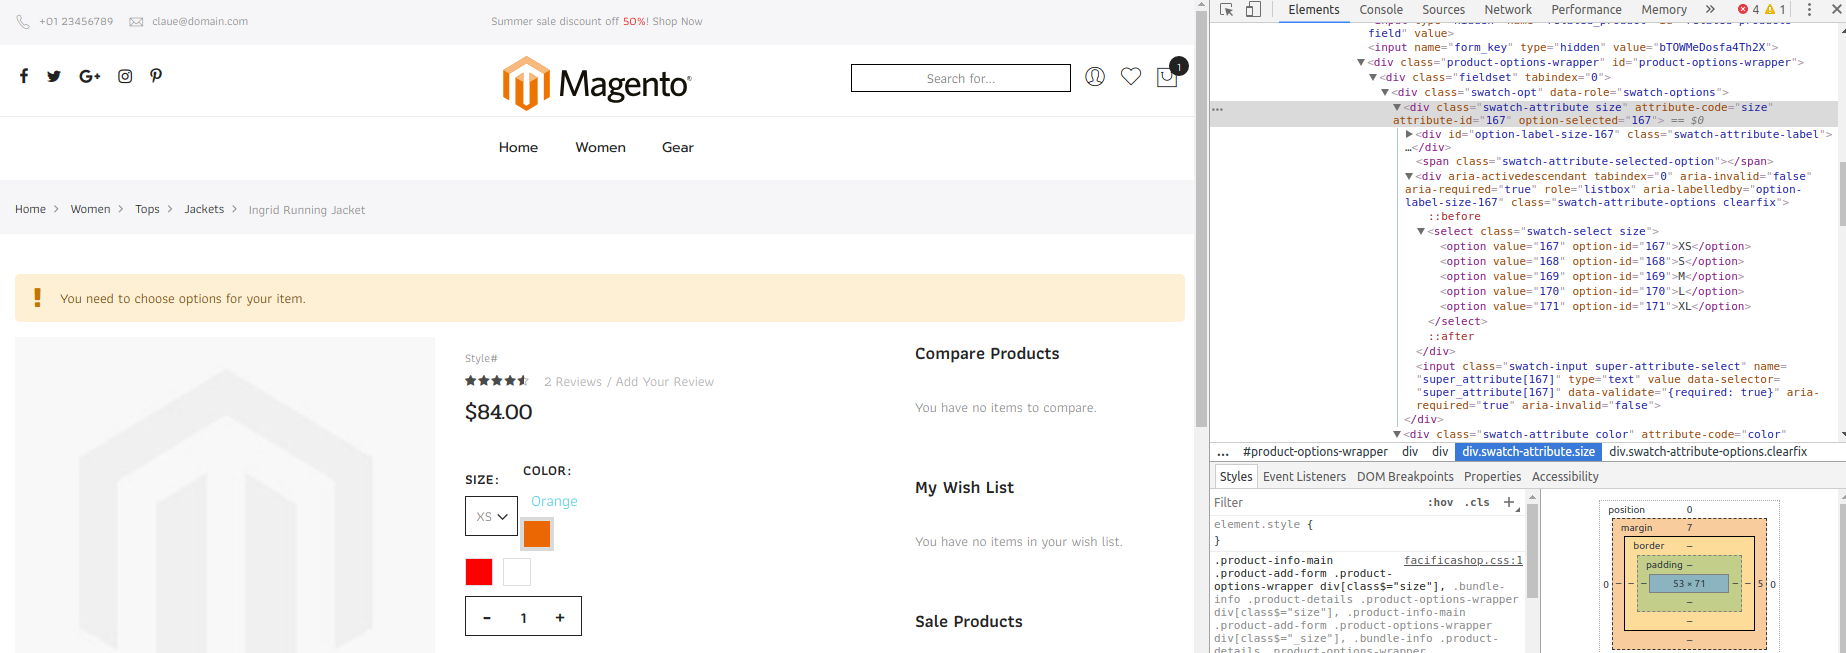Click the Search for... input field
Screen dimensions: 1846x653
pyautogui.click(x=960, y=78)
